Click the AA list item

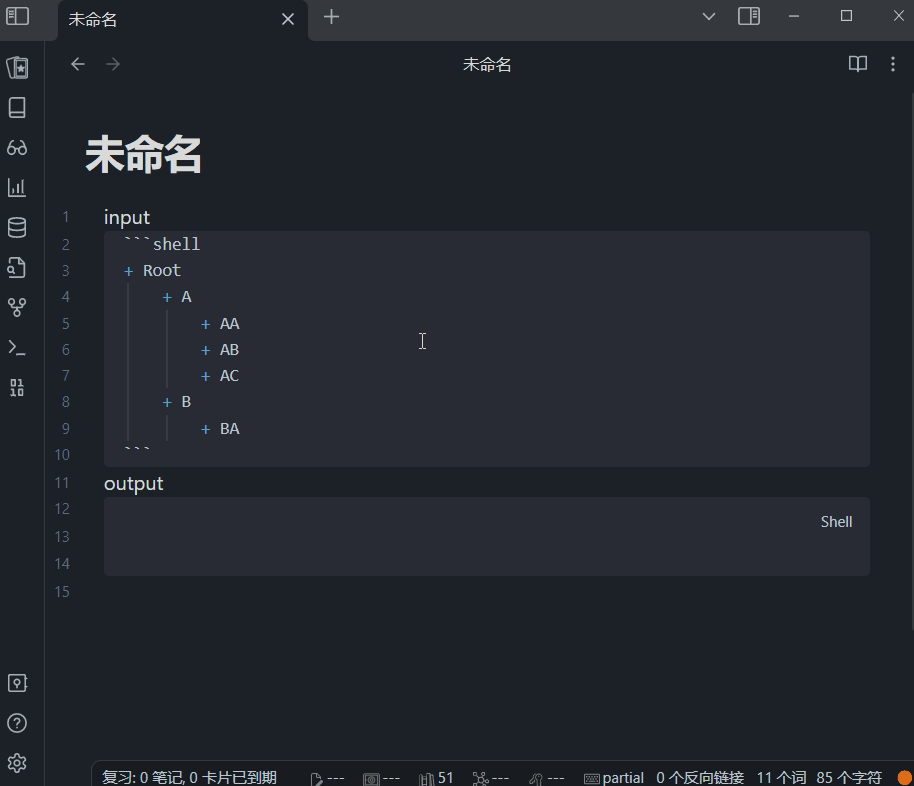pos(230,324)
